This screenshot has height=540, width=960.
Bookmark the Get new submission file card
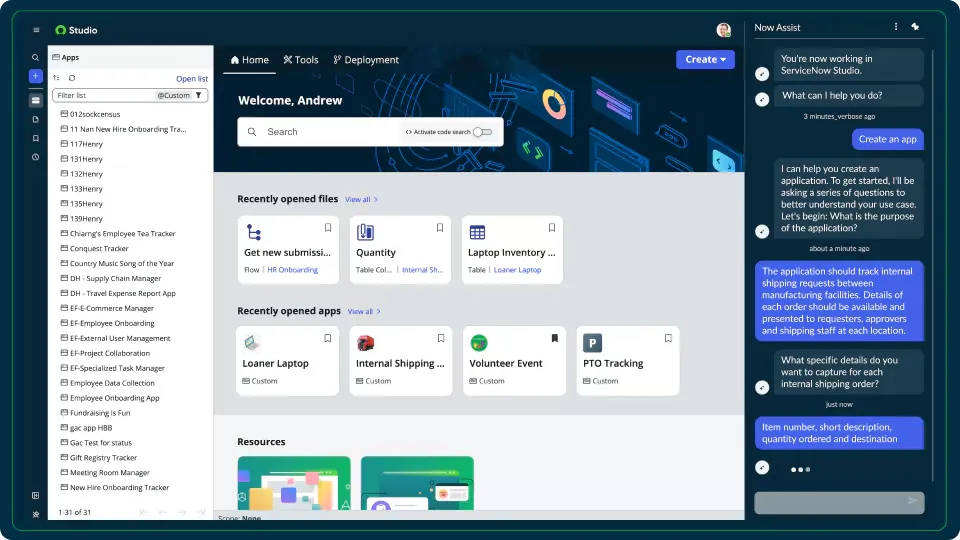click(x=328, y=228)
